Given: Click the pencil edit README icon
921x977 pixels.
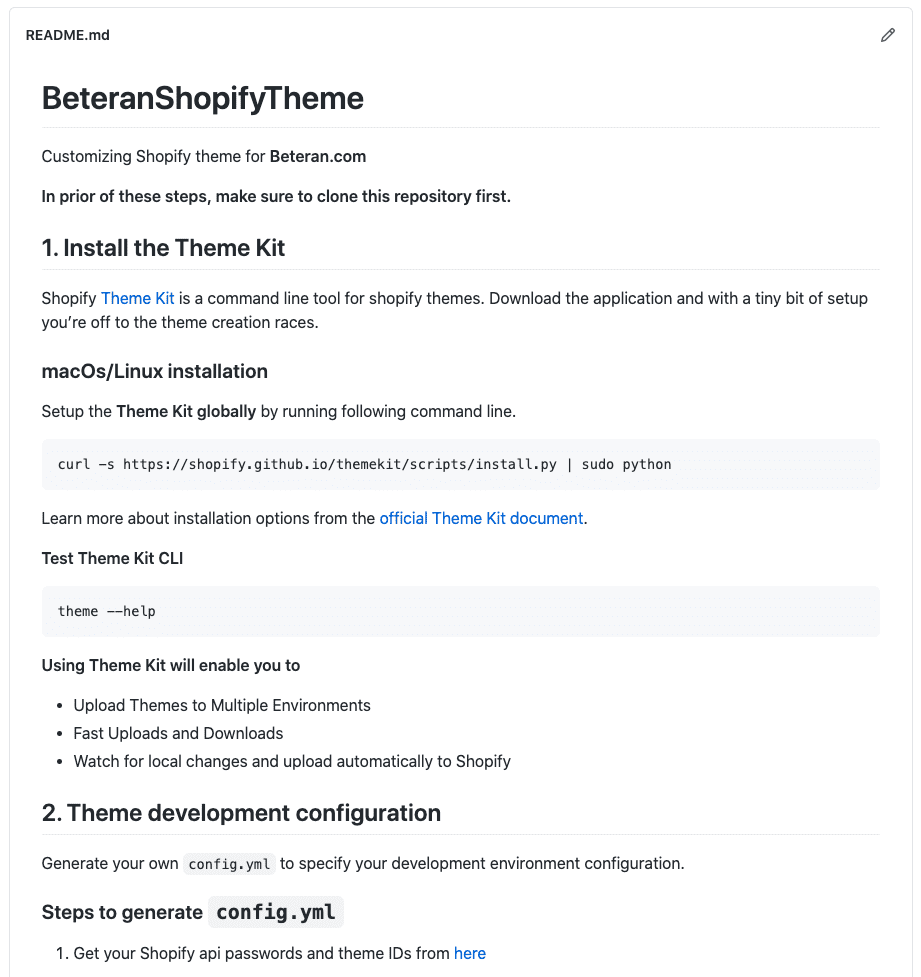Looking at the screenshot, I should pos(887,35).
